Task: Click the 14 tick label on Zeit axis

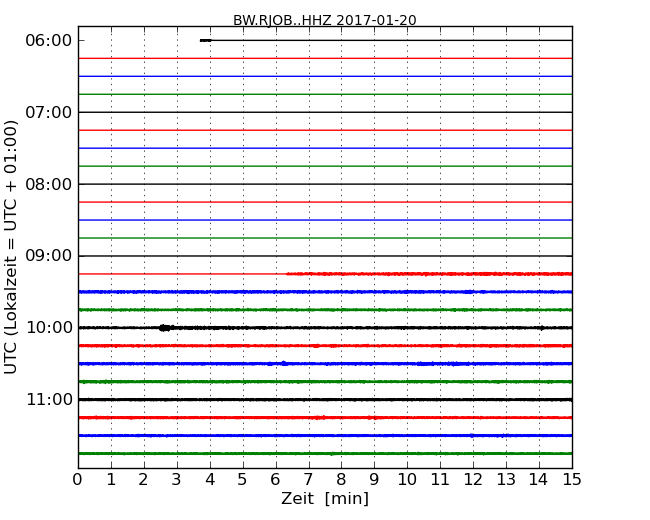Action: click(x=539, y=480)
